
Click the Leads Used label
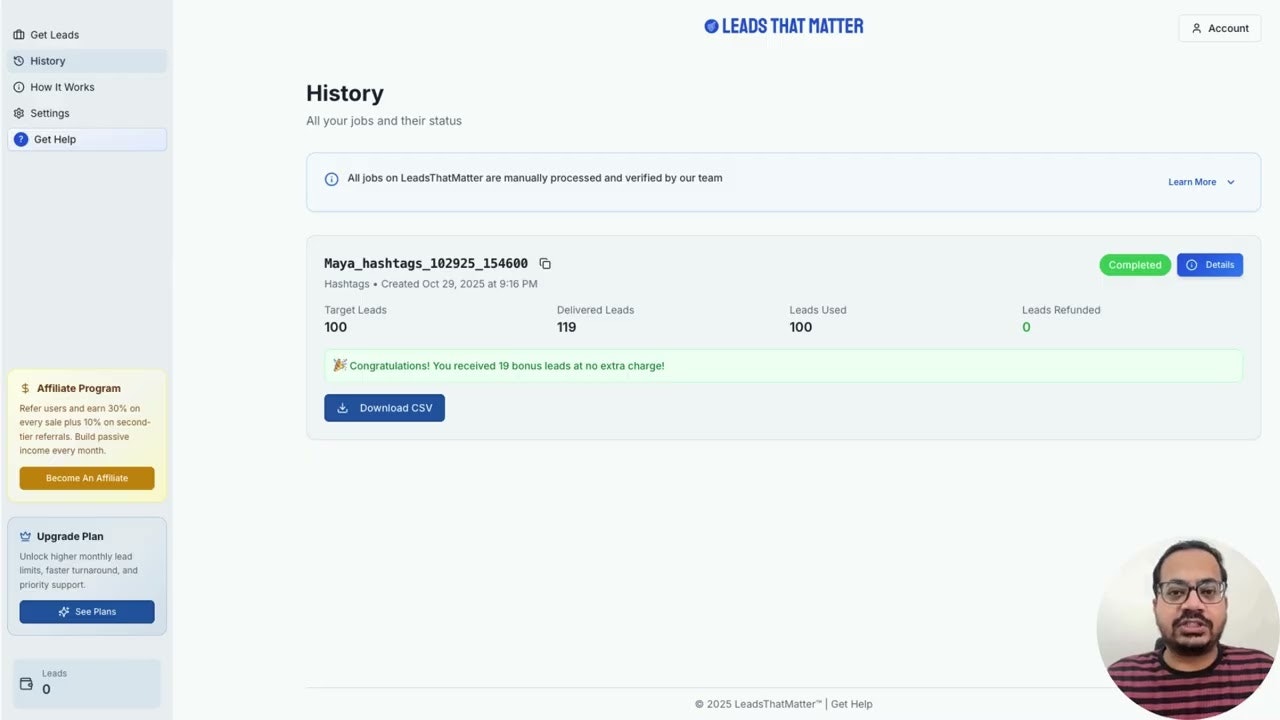818,310
